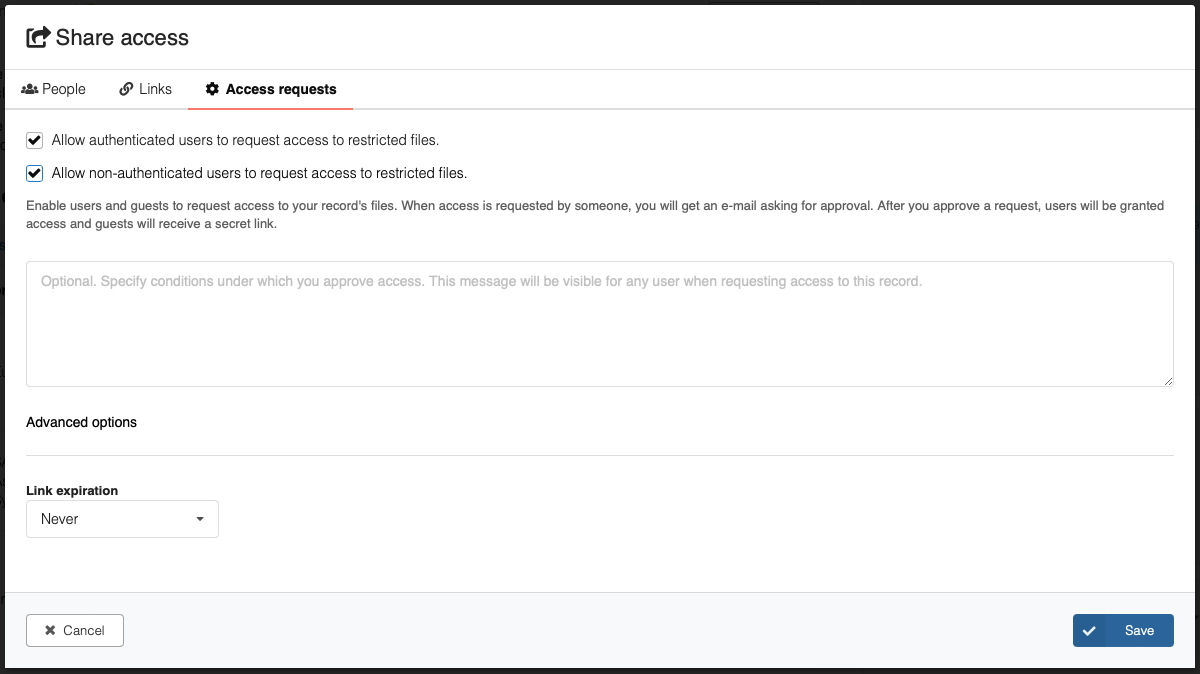Click the gear icon beside Access requests

point(212,89)
